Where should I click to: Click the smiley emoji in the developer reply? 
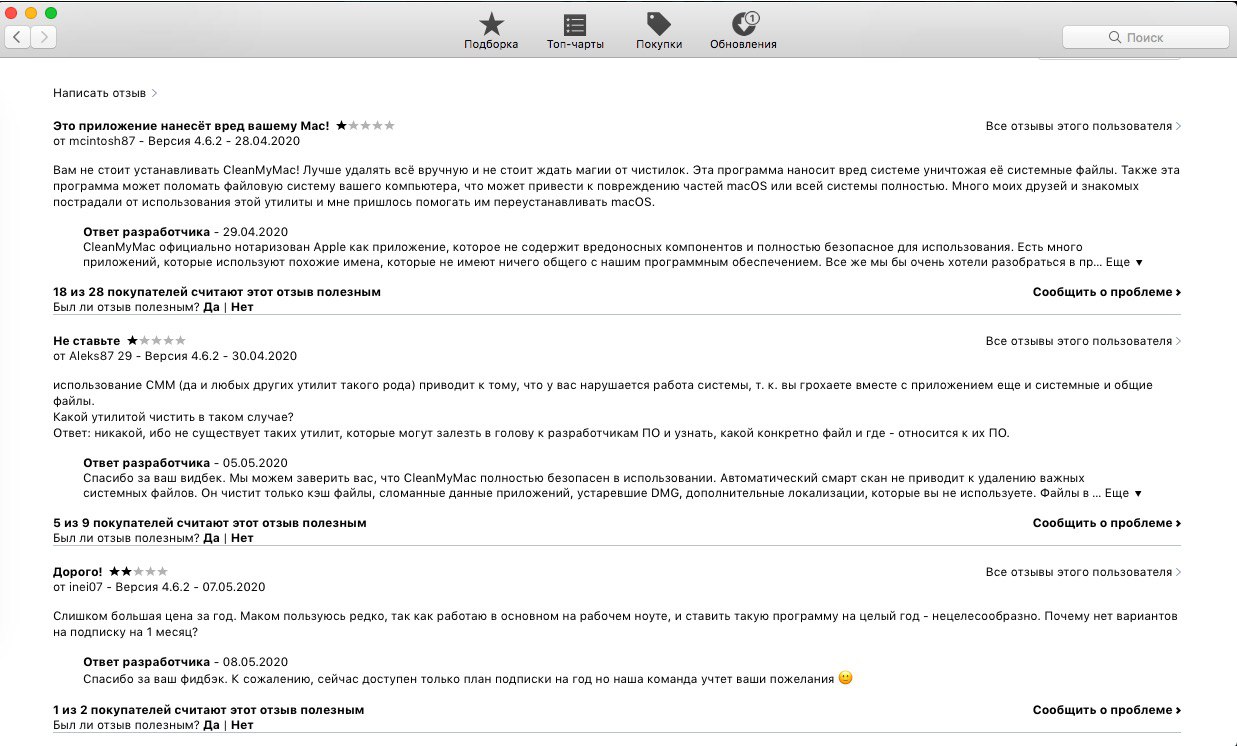pyautogui.click(x=845, y=678)
